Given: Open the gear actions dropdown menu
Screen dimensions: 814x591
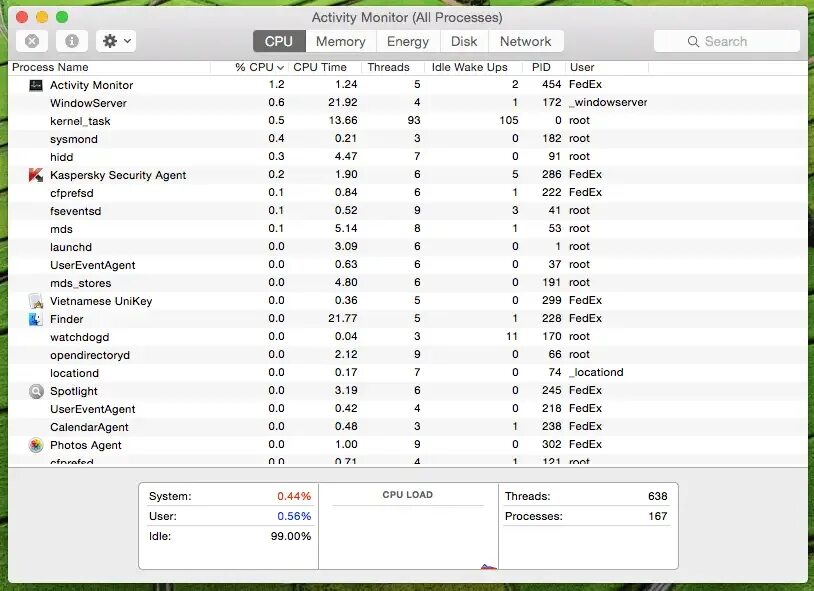Looking at the screenshot, I should [116, 41].
